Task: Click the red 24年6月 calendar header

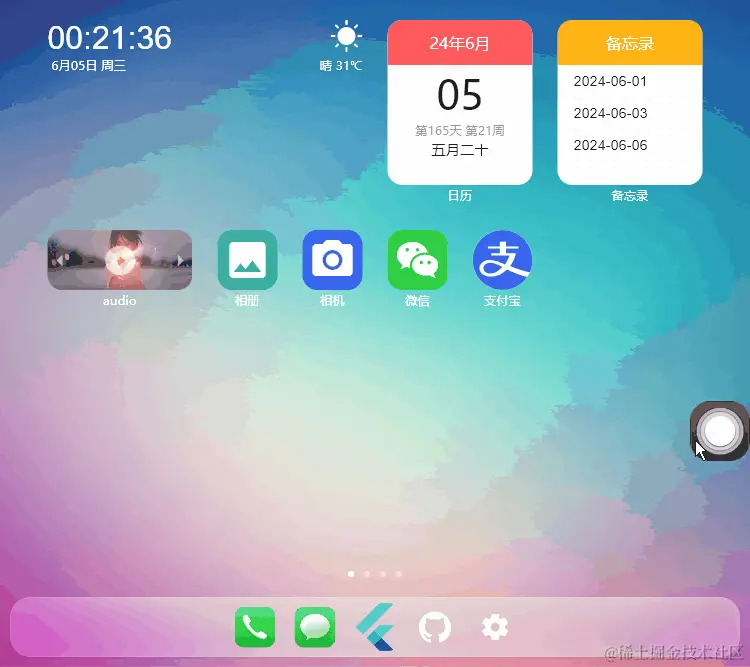Action: pos(460,43)
